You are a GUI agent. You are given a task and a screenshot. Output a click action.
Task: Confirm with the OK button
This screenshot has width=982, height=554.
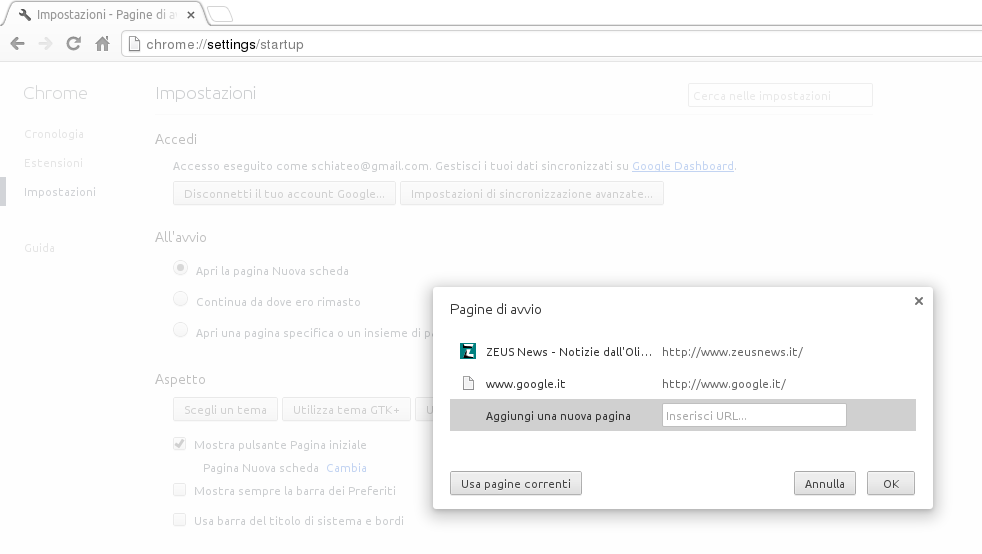click(x=891, y=483)
